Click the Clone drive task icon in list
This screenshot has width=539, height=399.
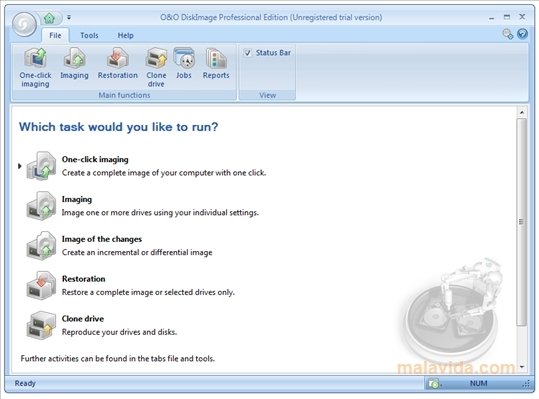(41, 325)
